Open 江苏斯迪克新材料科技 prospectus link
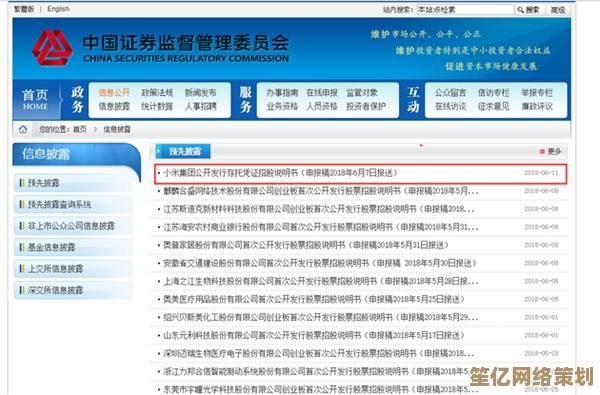 point(319,209)
